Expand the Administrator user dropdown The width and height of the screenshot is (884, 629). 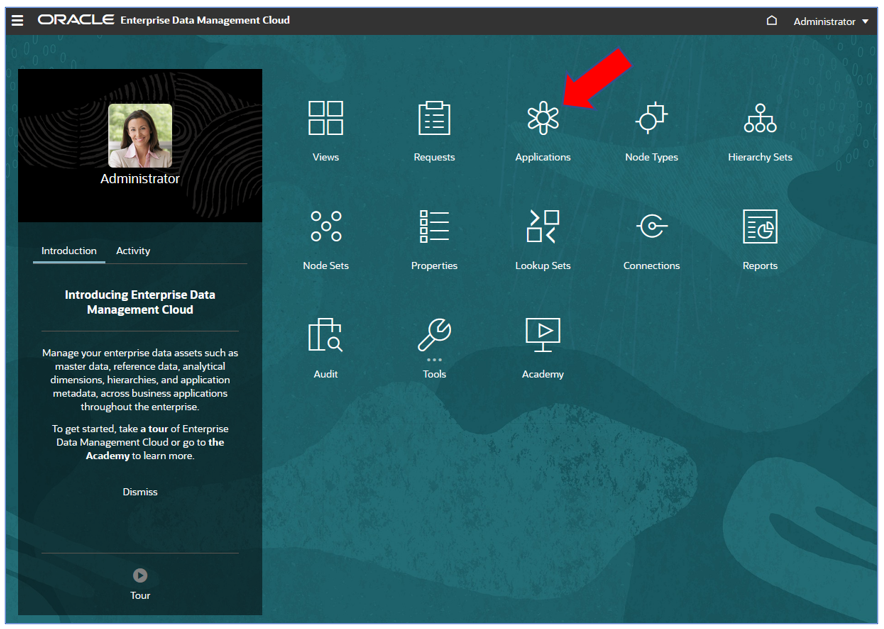click(x=831, y=21)
